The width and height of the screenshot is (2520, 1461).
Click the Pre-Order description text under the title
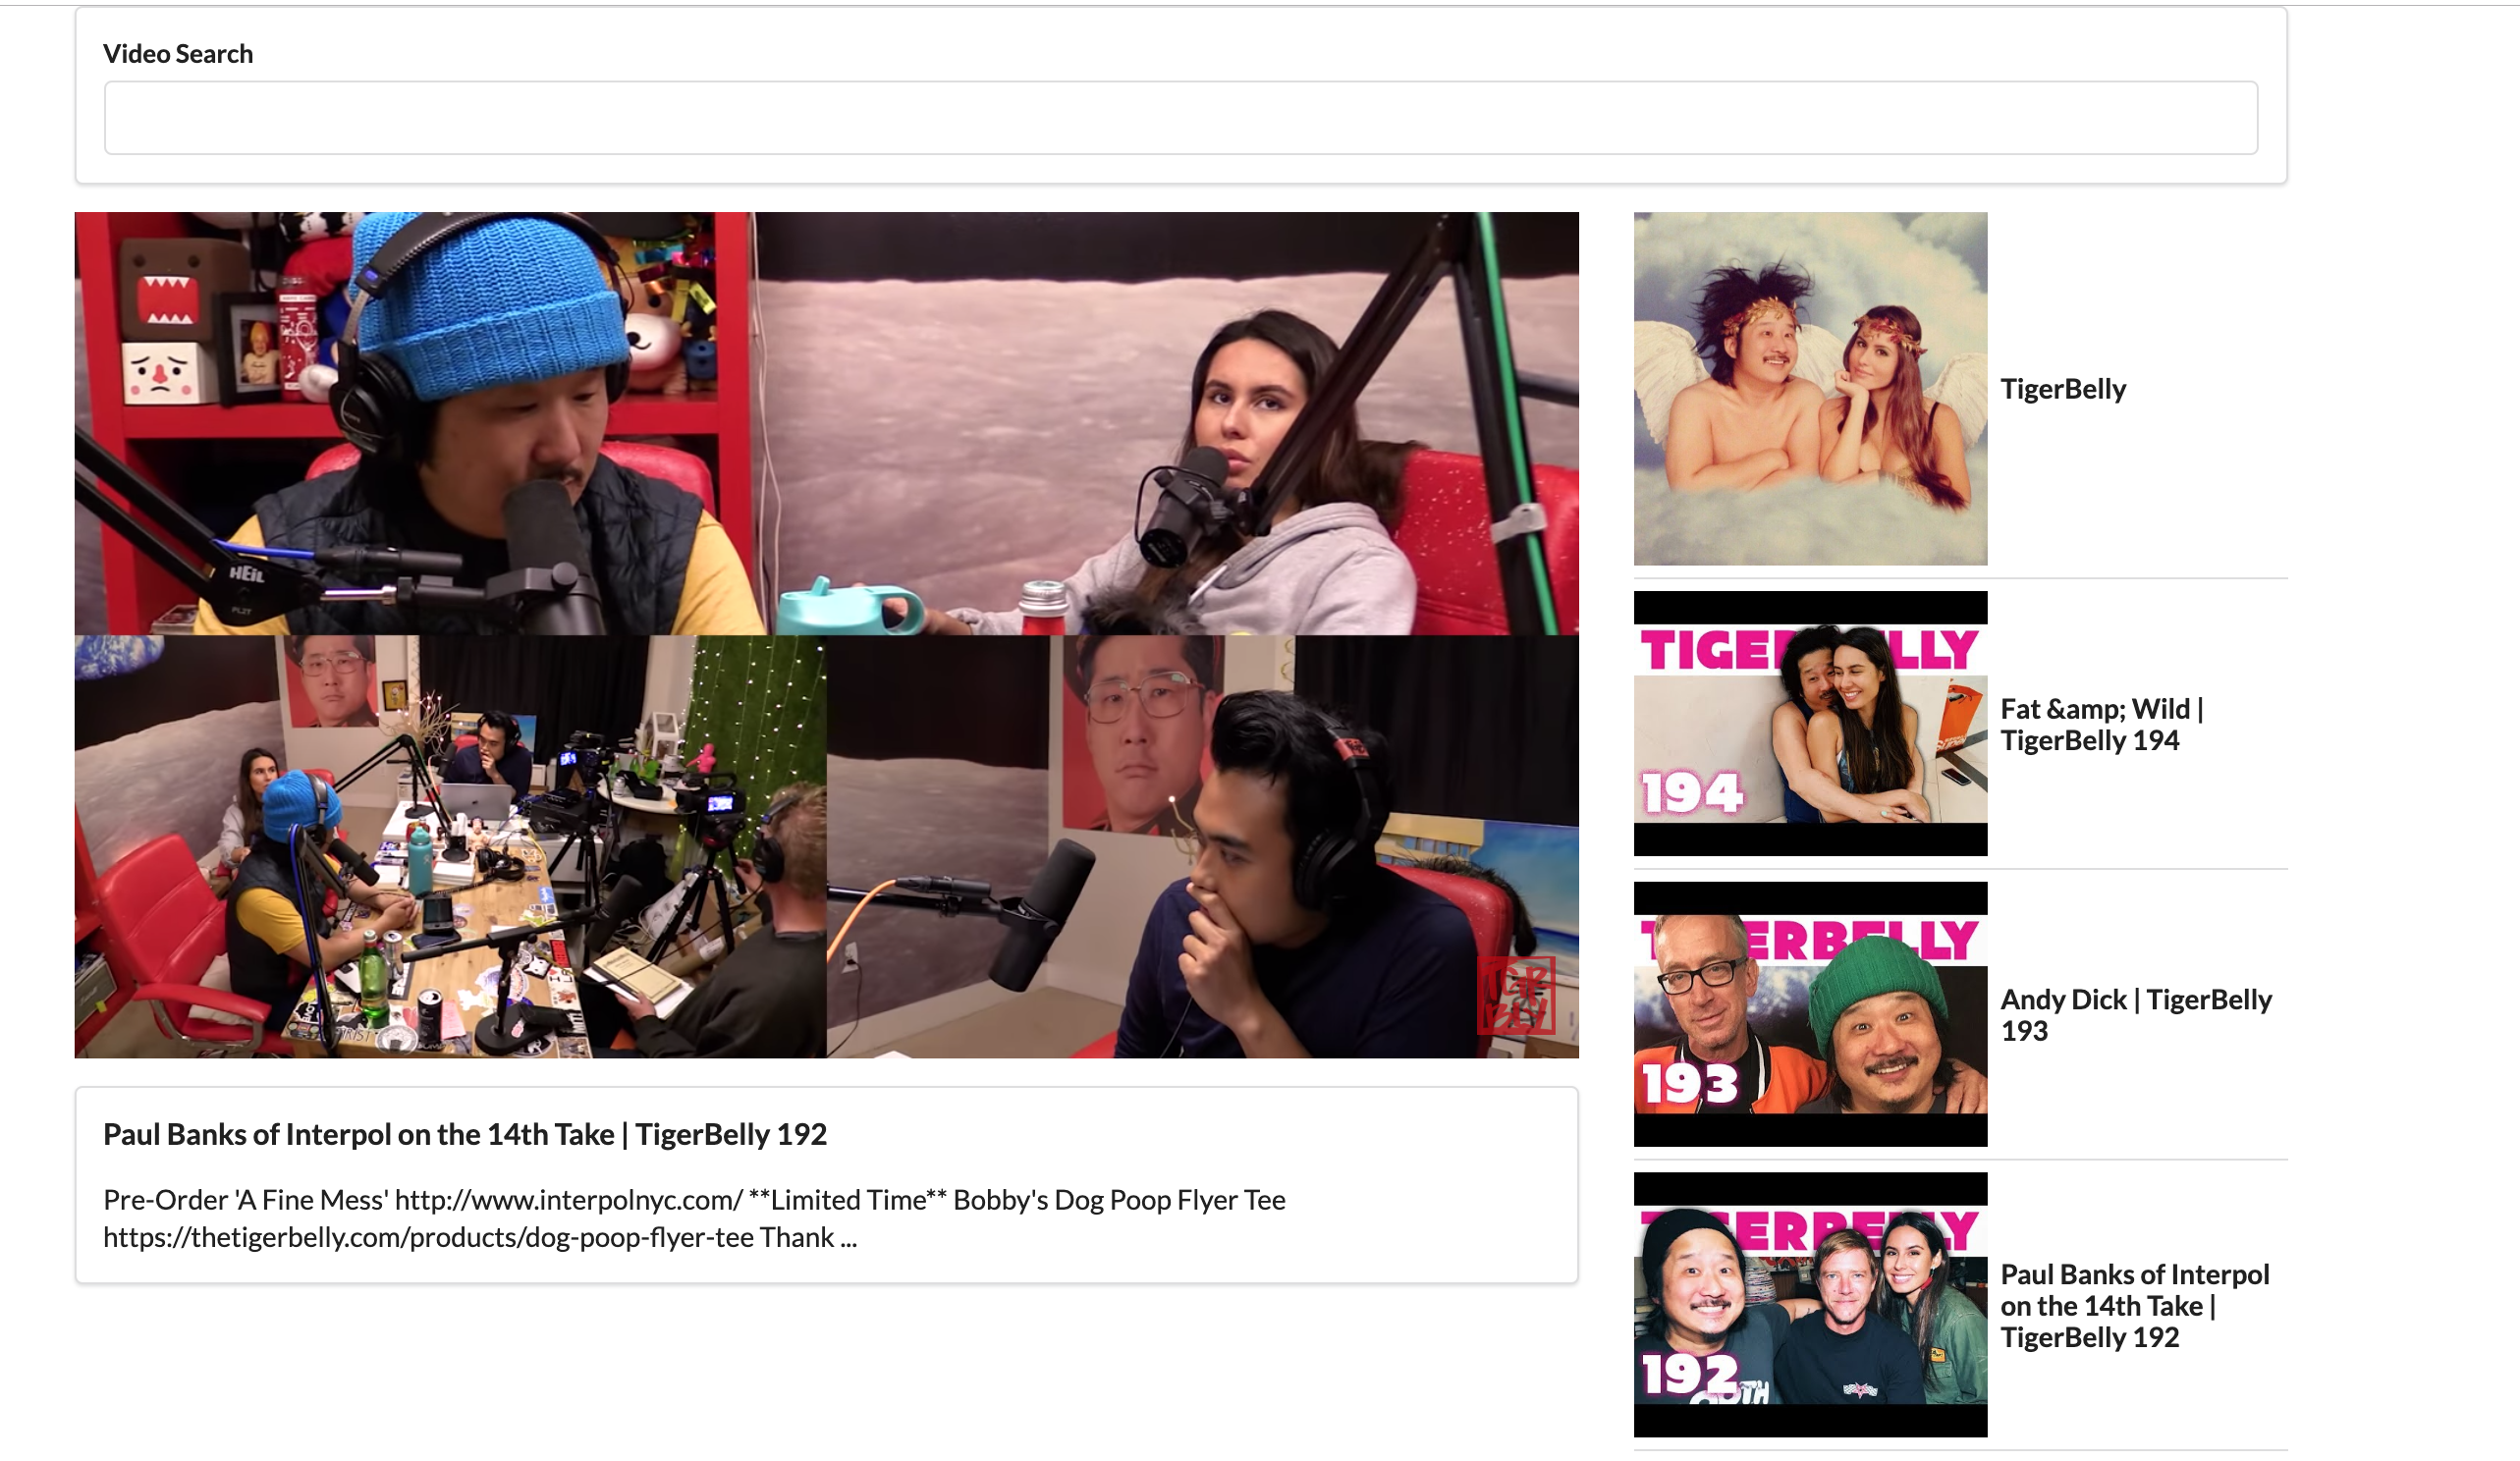(x=694, y=1218)
